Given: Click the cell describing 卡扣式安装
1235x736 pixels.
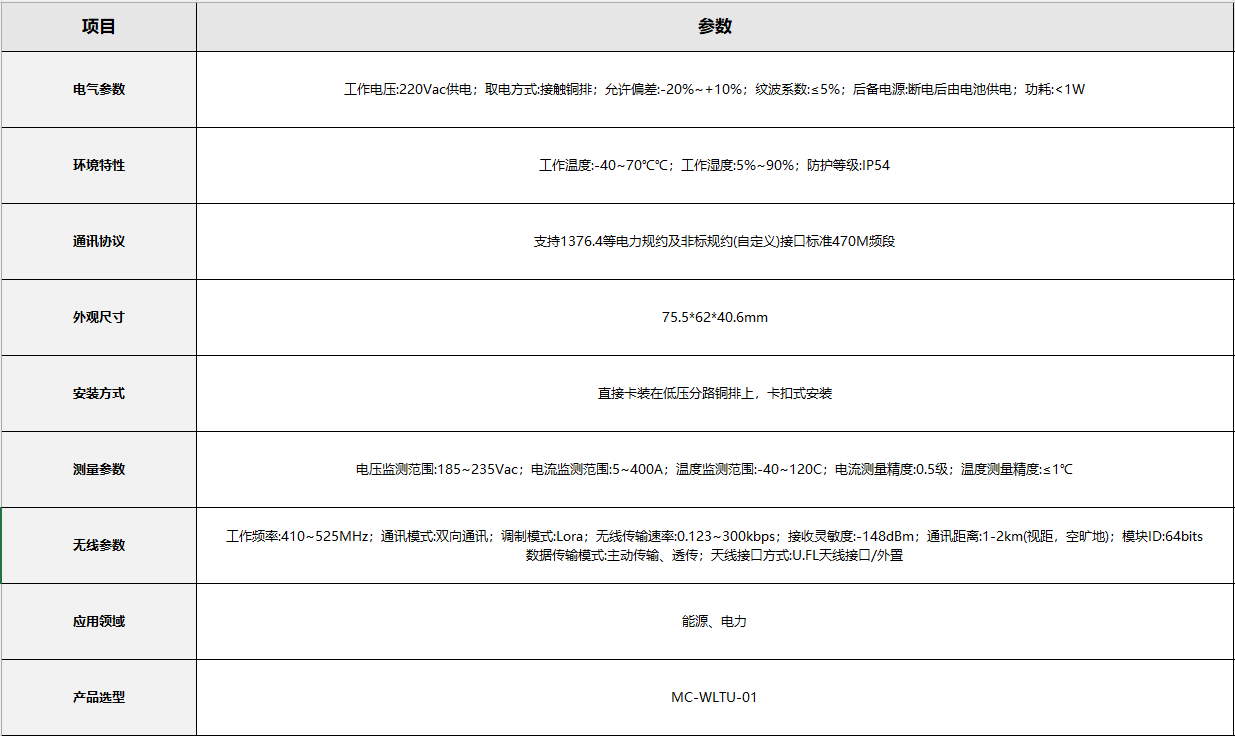Looking at the screenshot, I should [x=714, y=393].
